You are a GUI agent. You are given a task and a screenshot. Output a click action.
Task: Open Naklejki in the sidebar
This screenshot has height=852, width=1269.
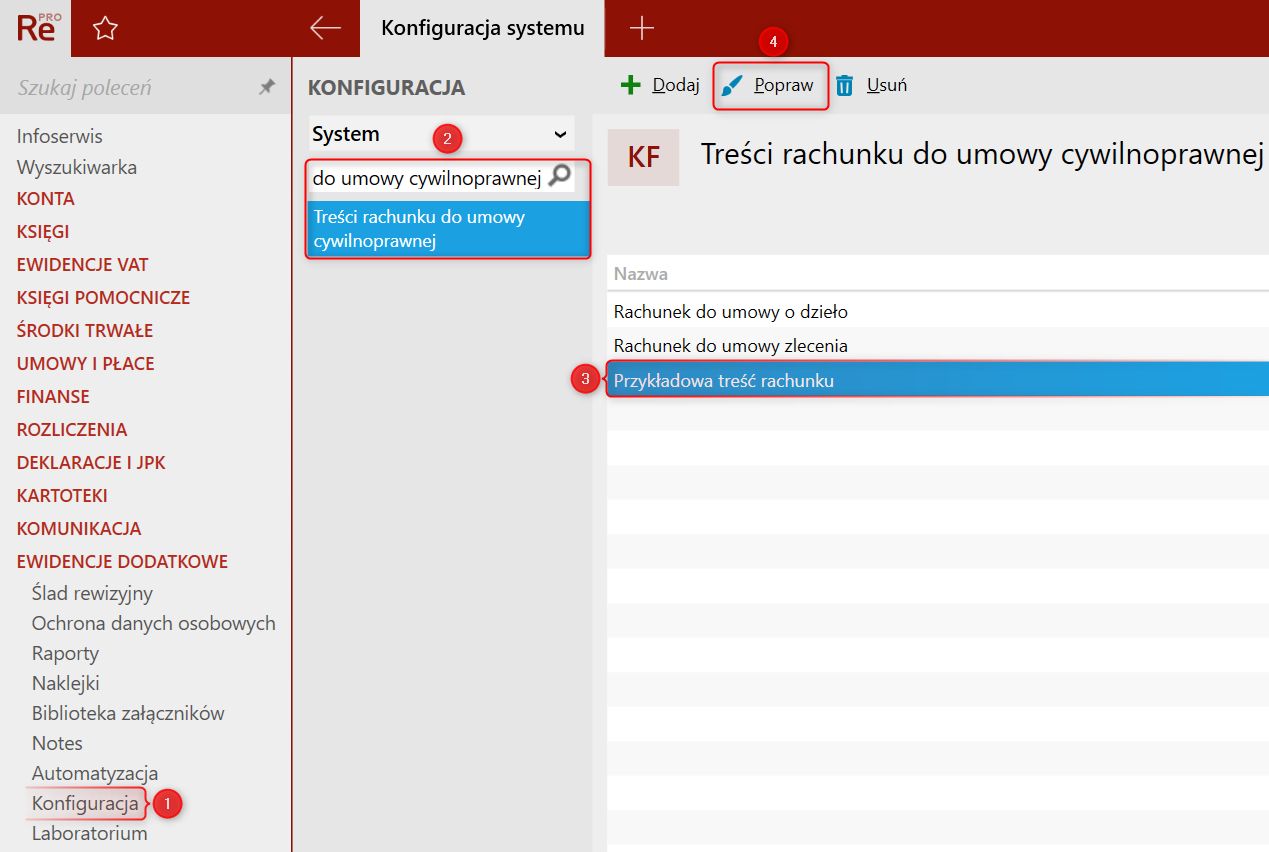coord(66,684)
